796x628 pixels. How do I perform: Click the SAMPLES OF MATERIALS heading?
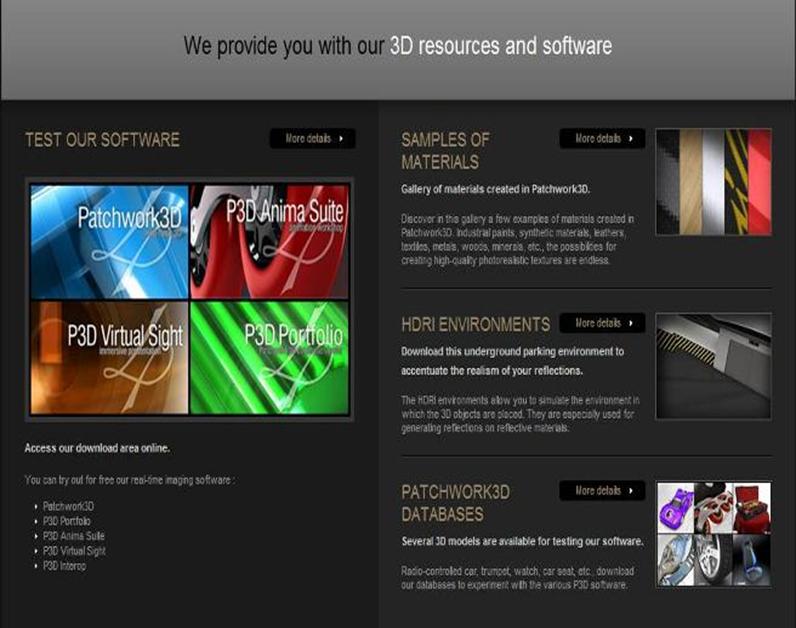pos(445,151)
